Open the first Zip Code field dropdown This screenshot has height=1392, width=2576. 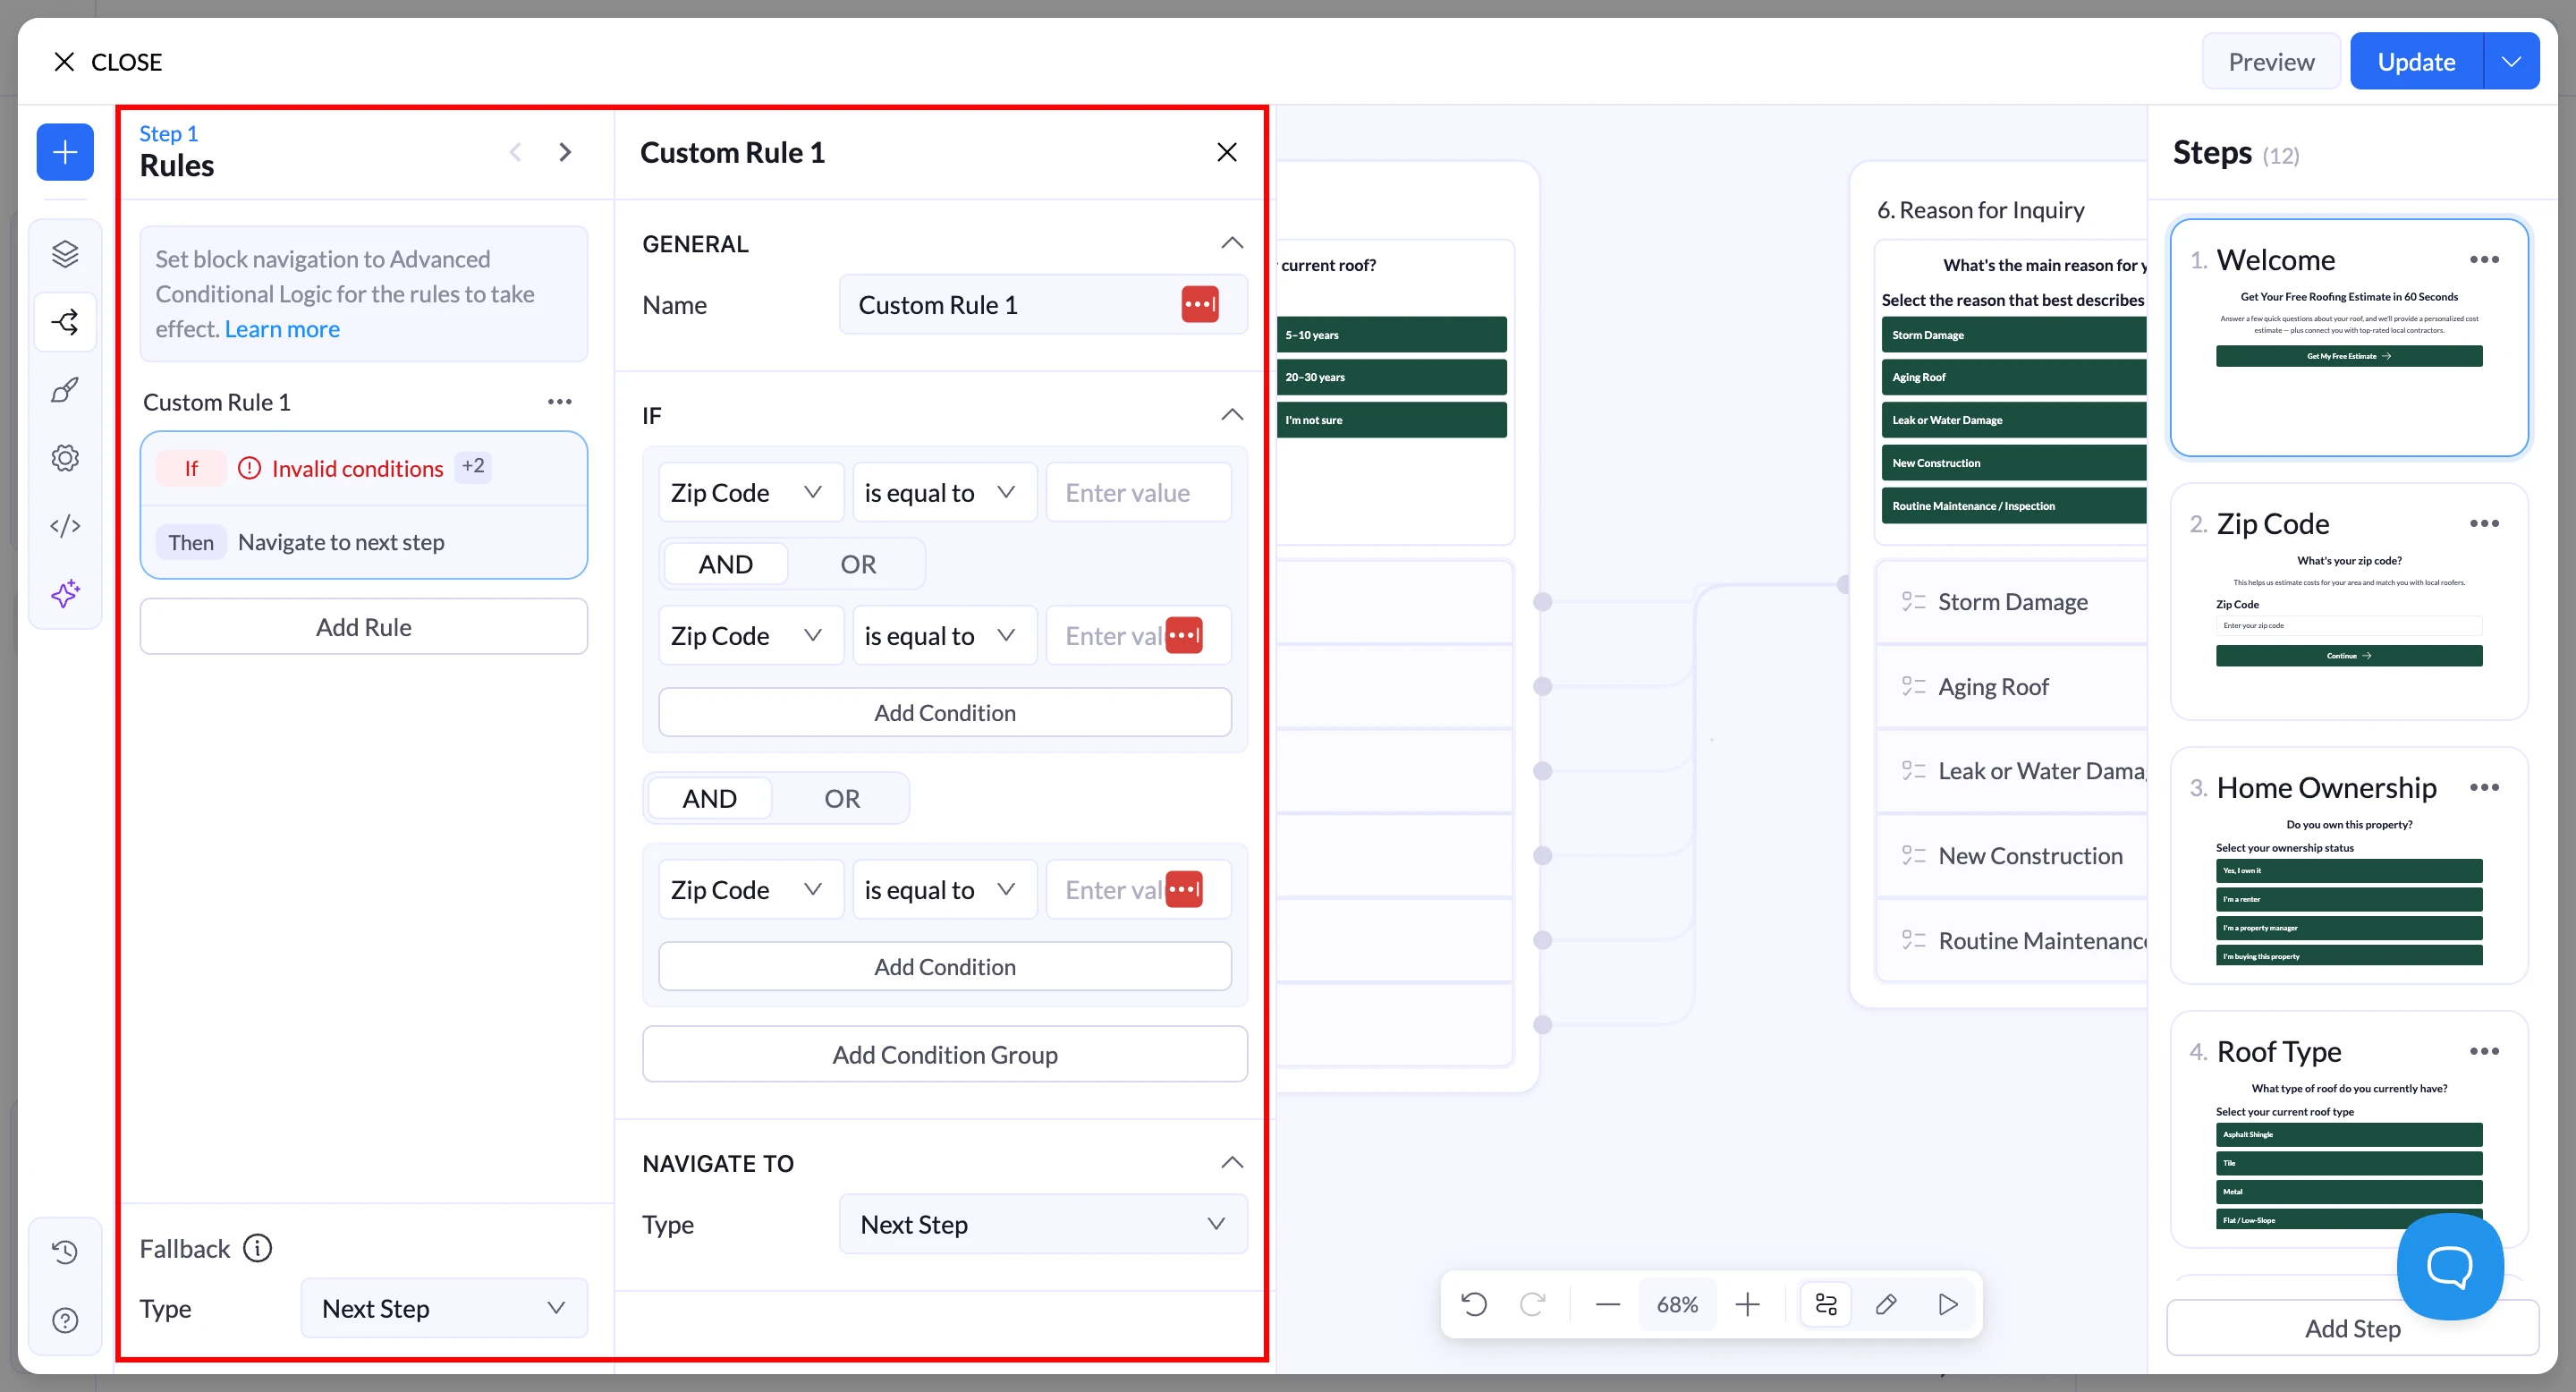click(x=751, y=492)
